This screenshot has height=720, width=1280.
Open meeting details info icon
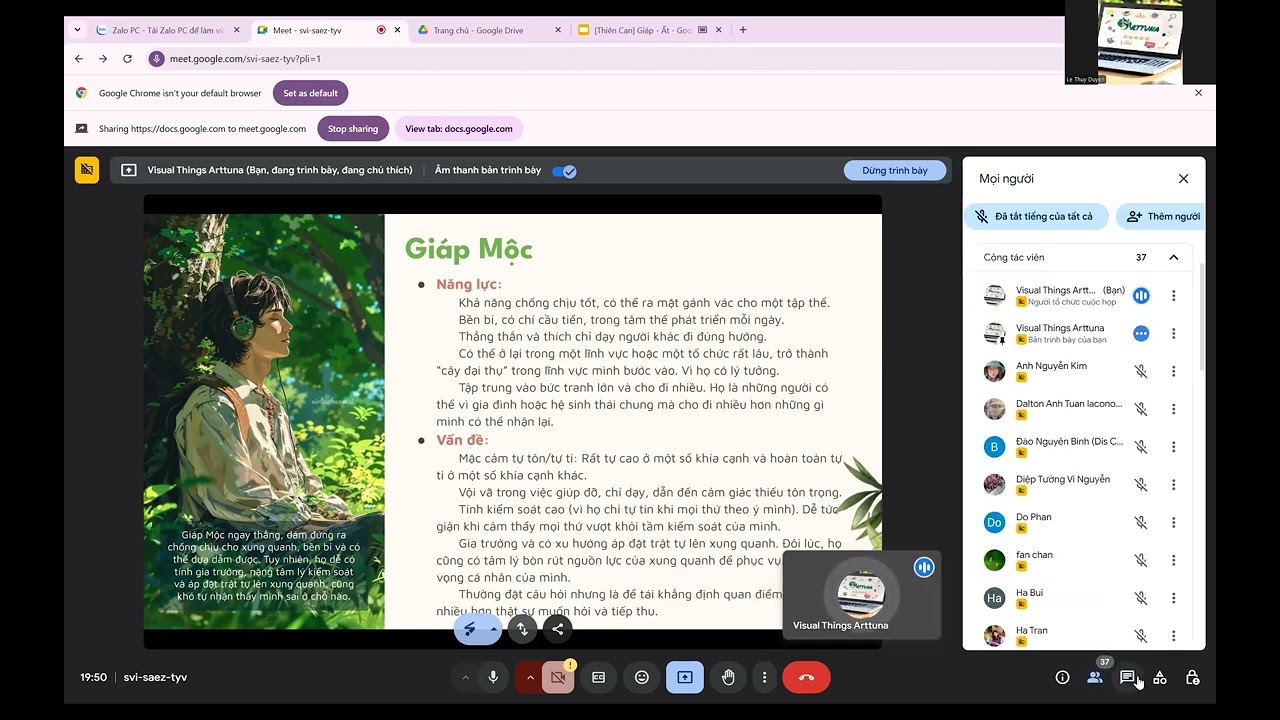click(1062, 677)
